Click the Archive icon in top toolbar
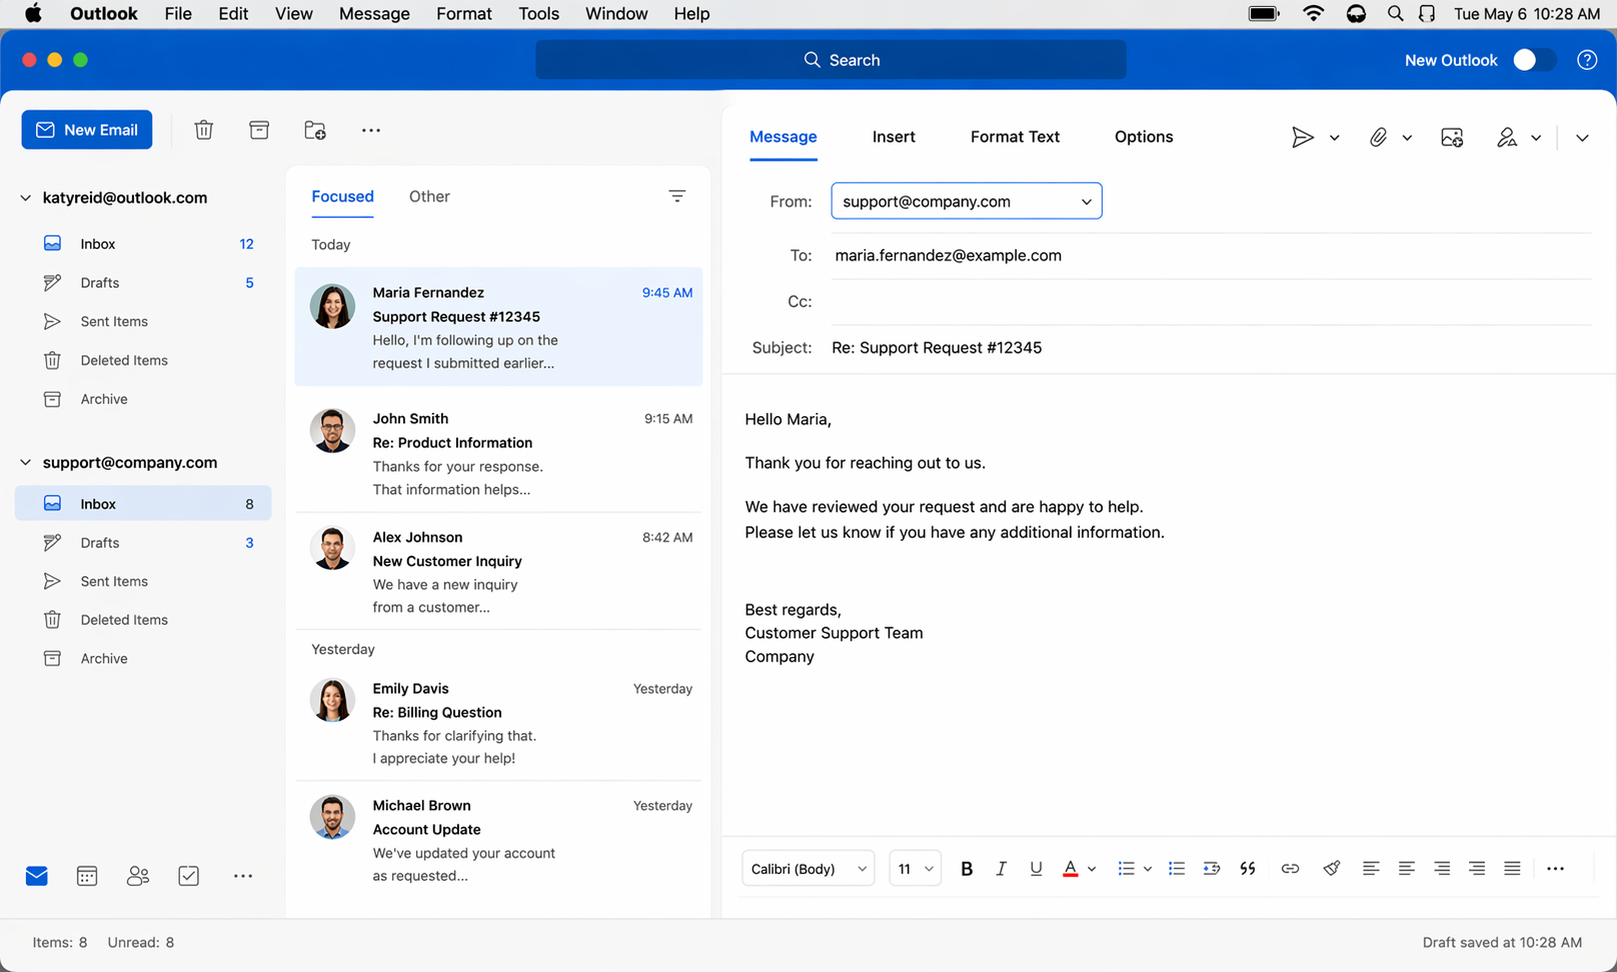The height and width of the screenshot is (972, 1617). (x=259, y=130)
